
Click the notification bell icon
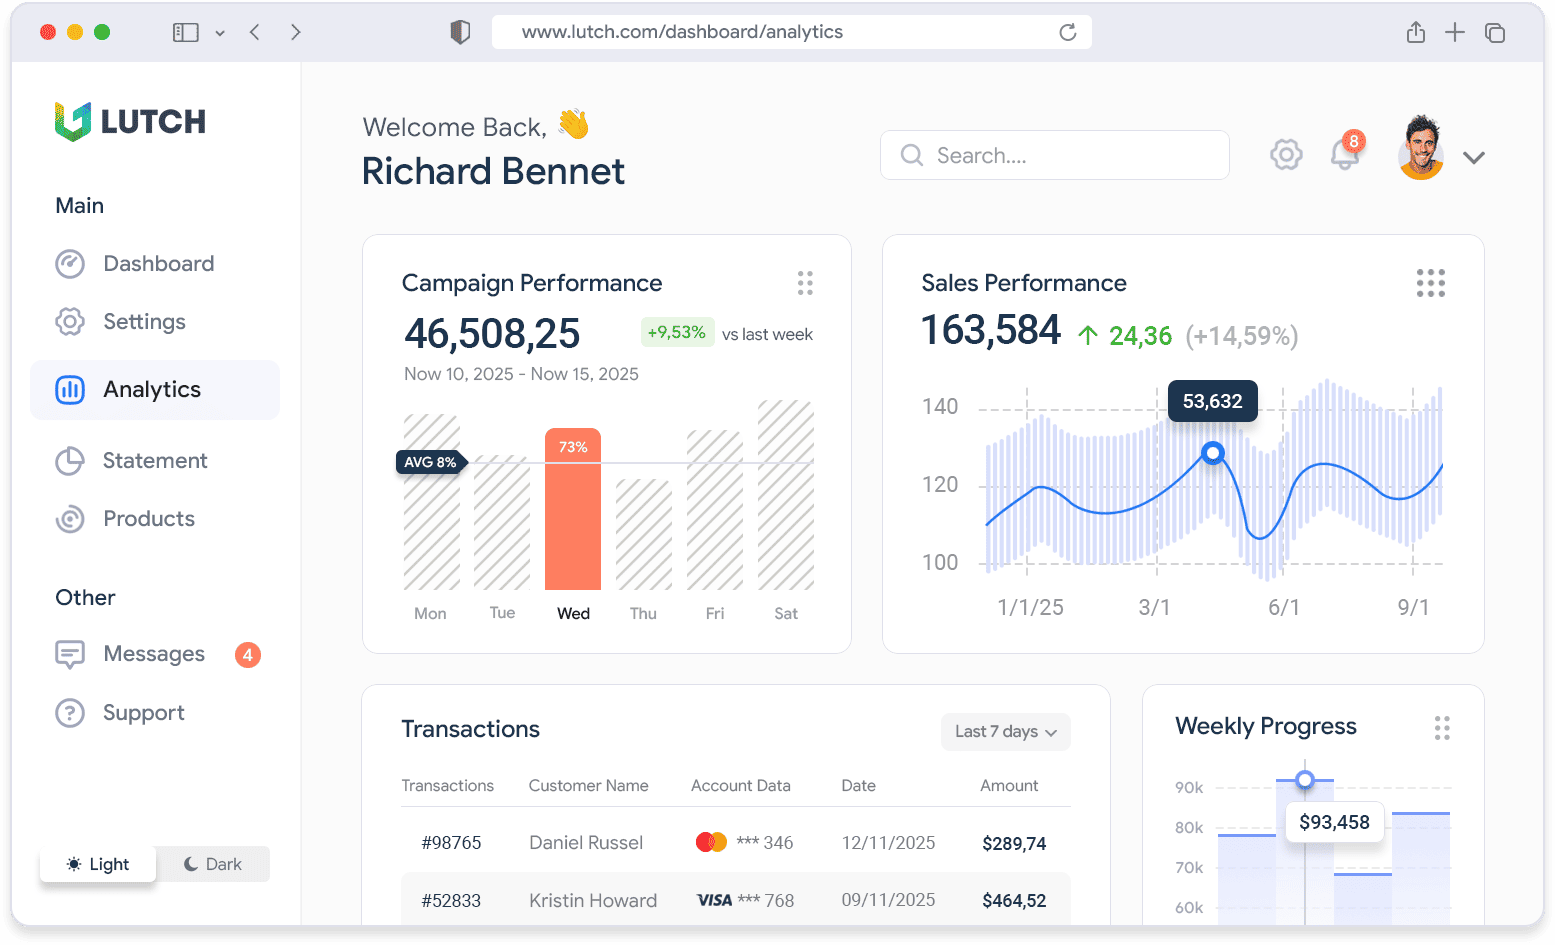click(1345, 155)
